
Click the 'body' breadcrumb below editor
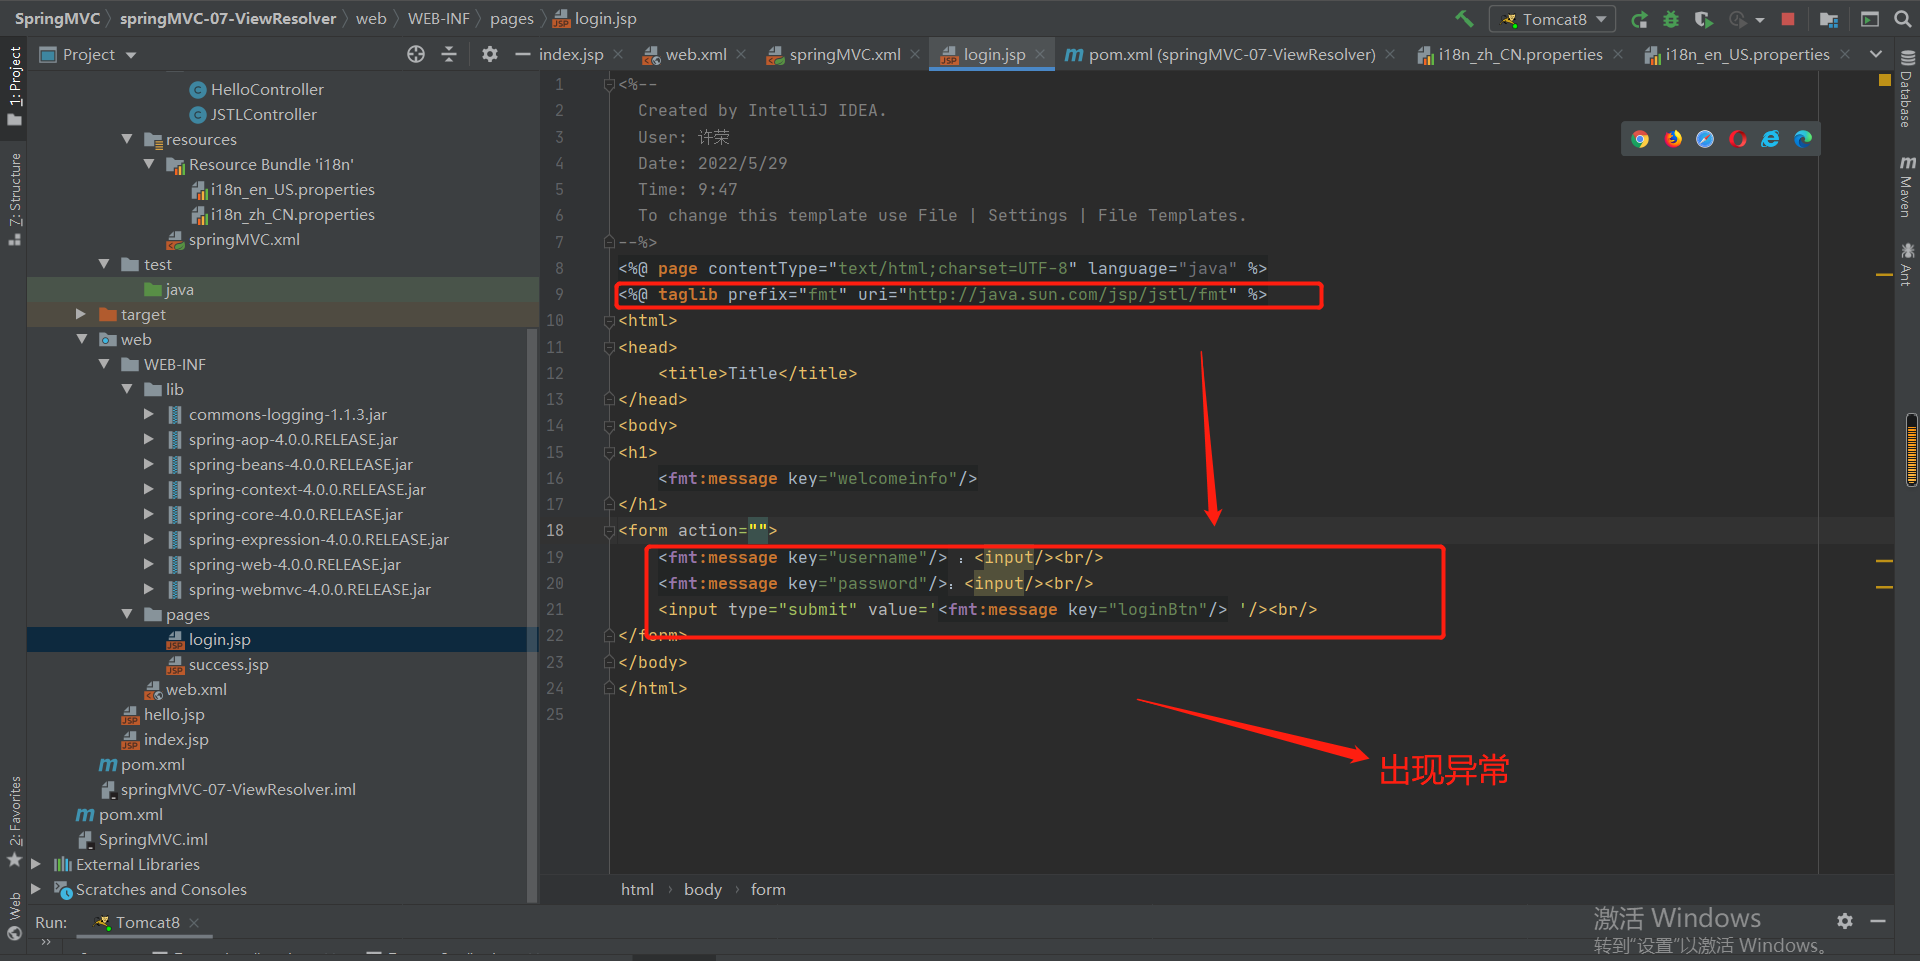[702, 889]
